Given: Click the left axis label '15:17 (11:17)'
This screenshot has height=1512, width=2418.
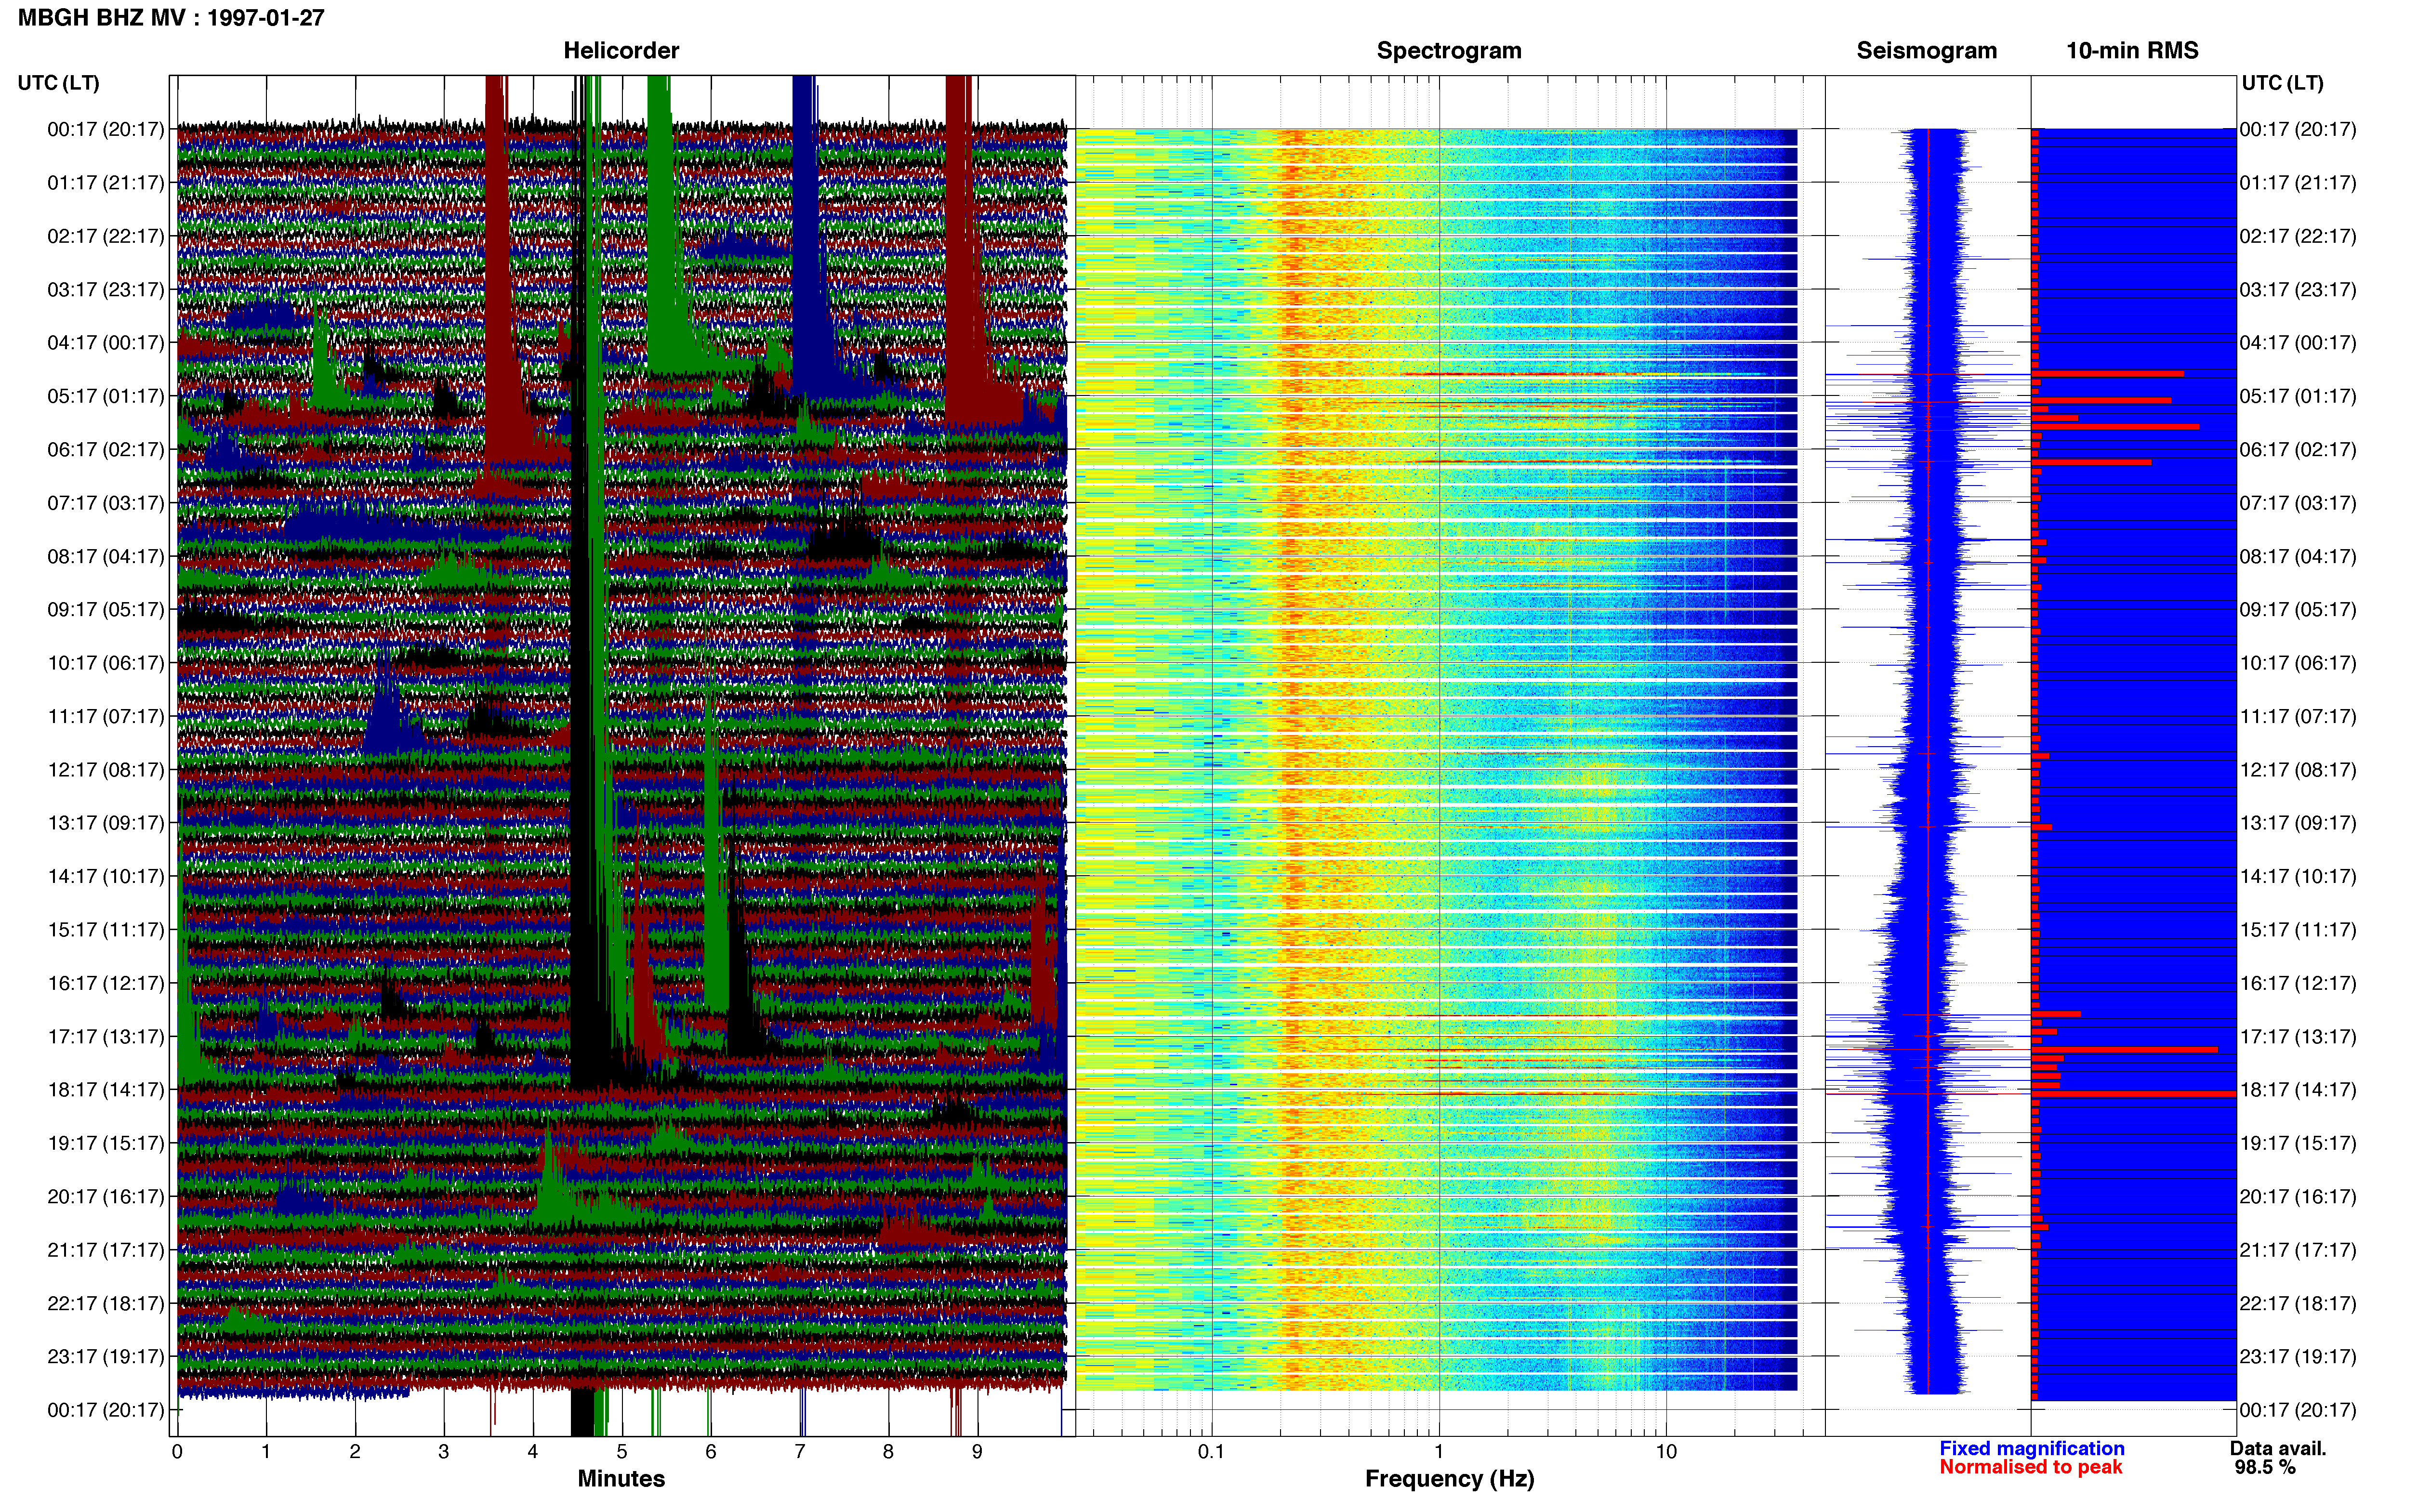Looking at the screenshot, I should [x=106, y=930].
